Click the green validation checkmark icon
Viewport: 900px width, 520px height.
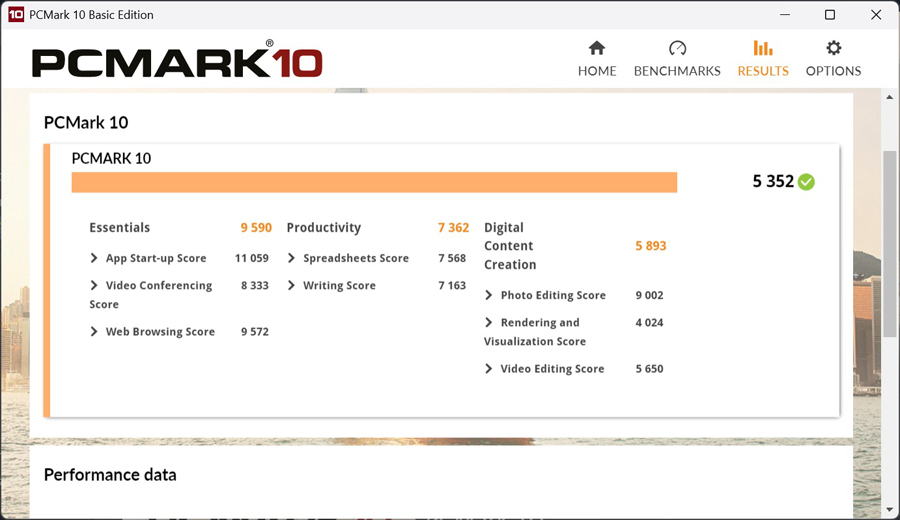click(x=806, y=182)
